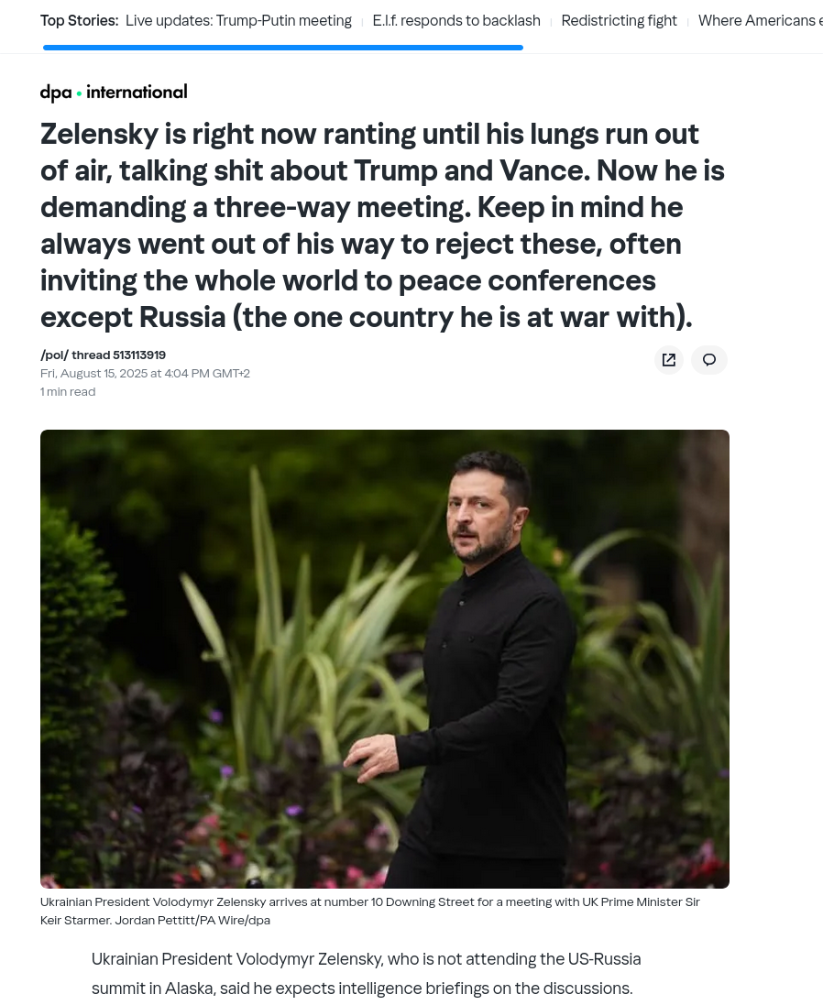This screenshot has width=823, height=1005.
Task: Open the truncated Where Americans story link
Action: coord(759,20)
